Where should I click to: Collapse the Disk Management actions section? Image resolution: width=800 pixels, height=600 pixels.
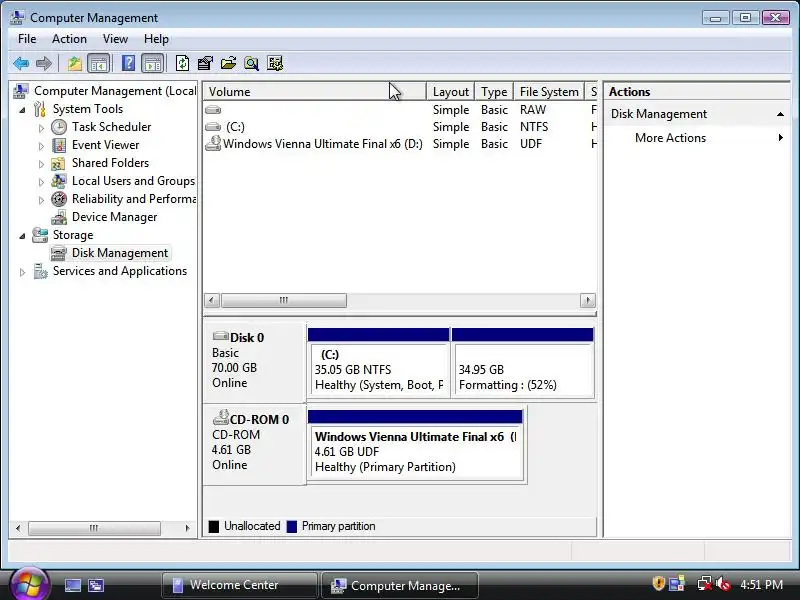coord(780,114)
